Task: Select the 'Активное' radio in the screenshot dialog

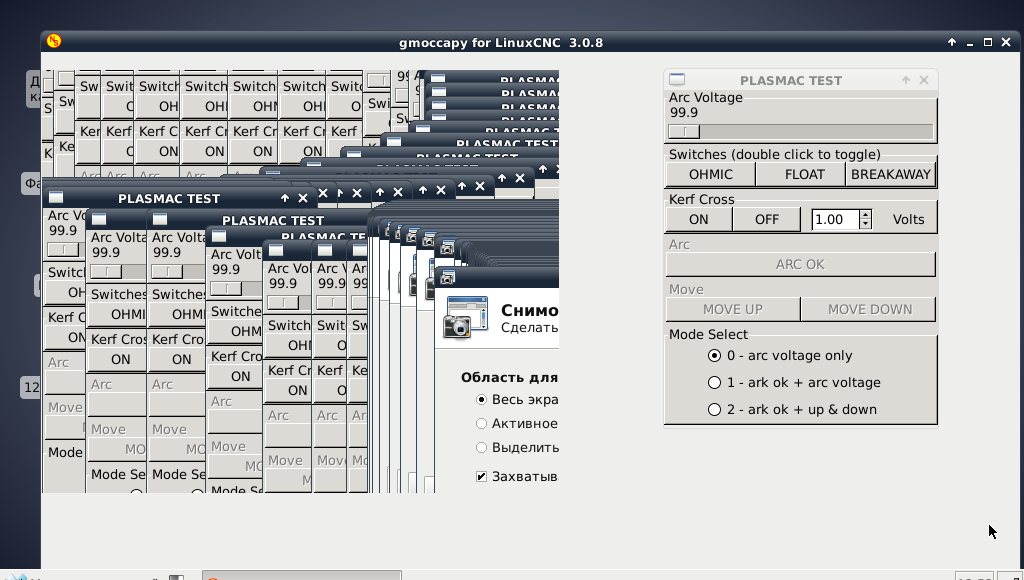Action: 481,424
